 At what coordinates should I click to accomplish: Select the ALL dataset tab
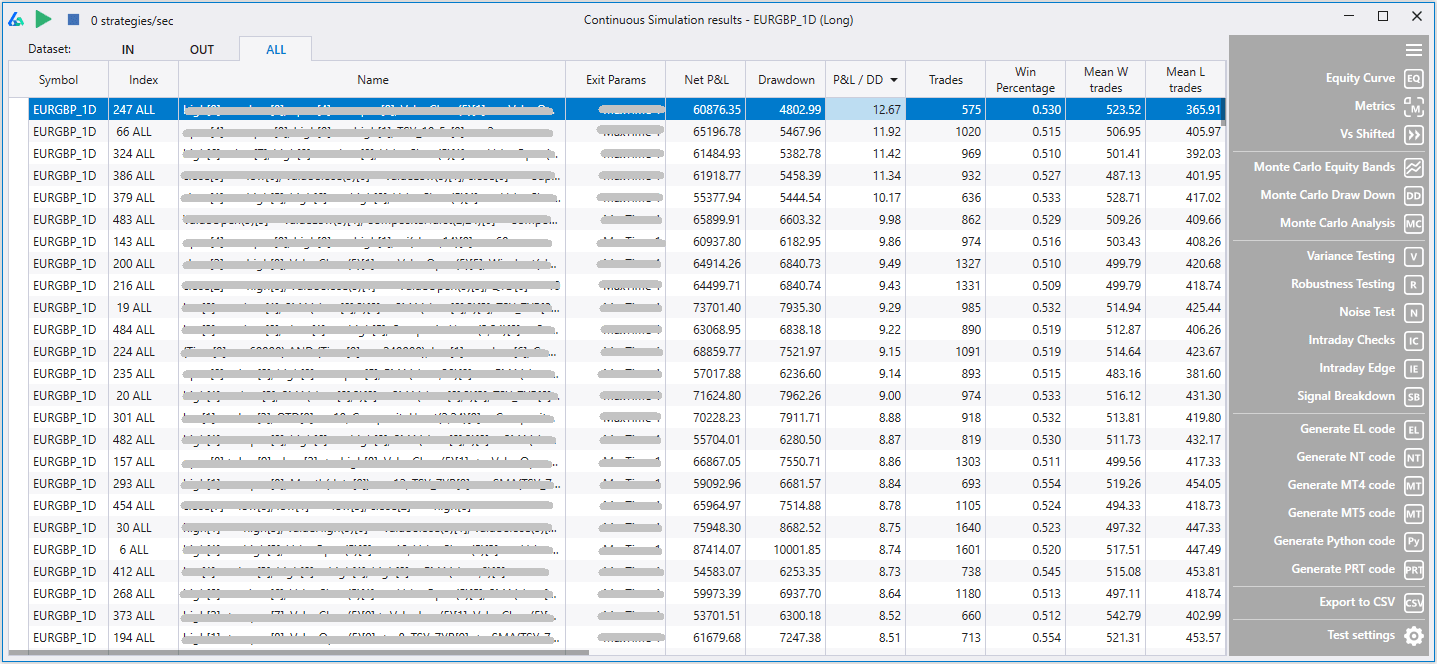point(276,49)
